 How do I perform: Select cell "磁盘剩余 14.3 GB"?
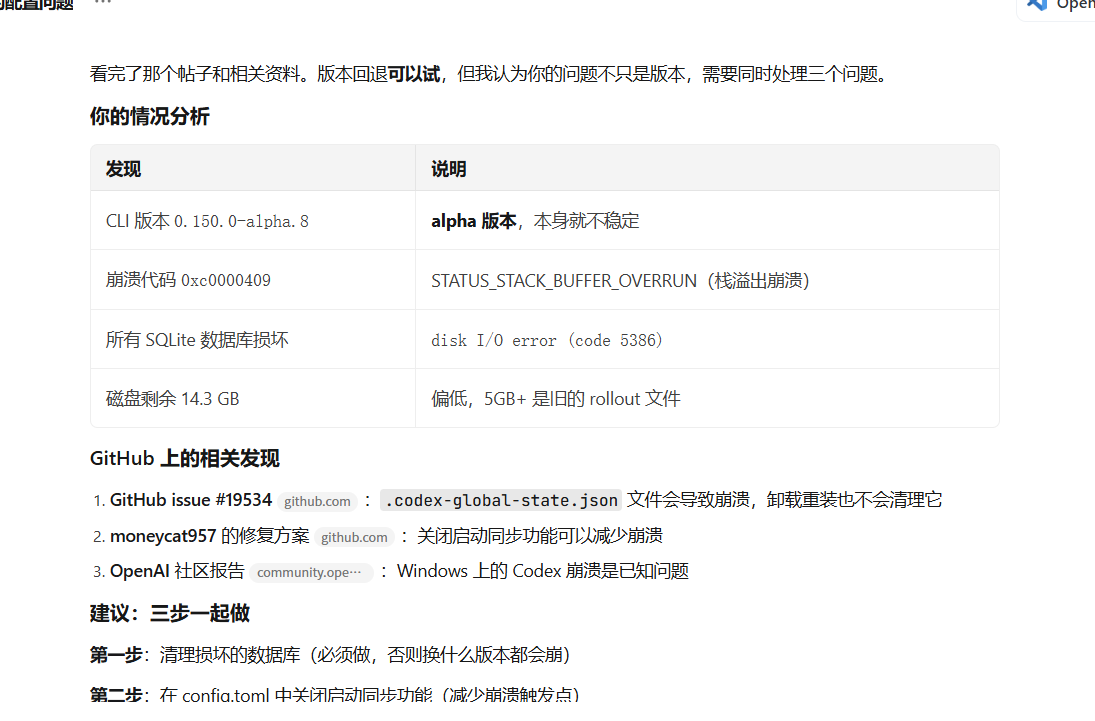click(x=253, y=398)
